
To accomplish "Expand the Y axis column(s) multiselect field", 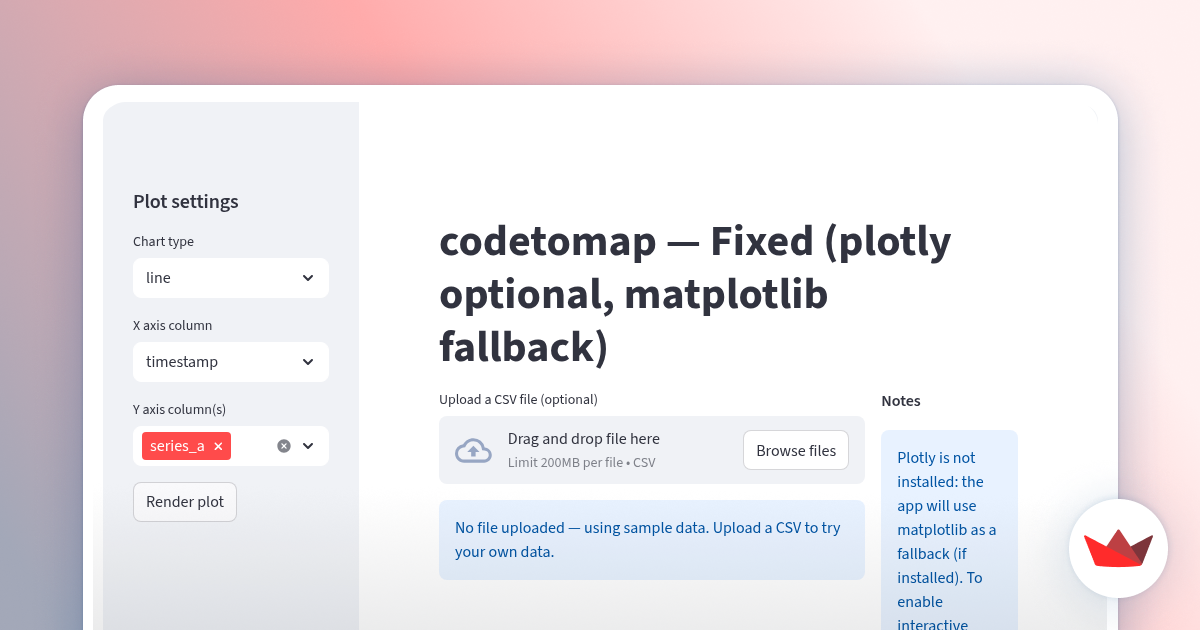I will coord(250,446).
